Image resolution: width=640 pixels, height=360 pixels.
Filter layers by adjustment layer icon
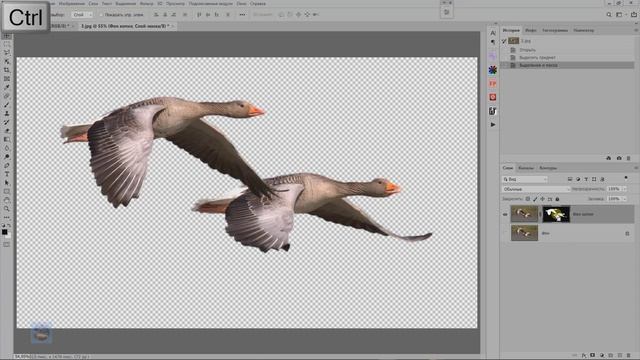point(578,179)
